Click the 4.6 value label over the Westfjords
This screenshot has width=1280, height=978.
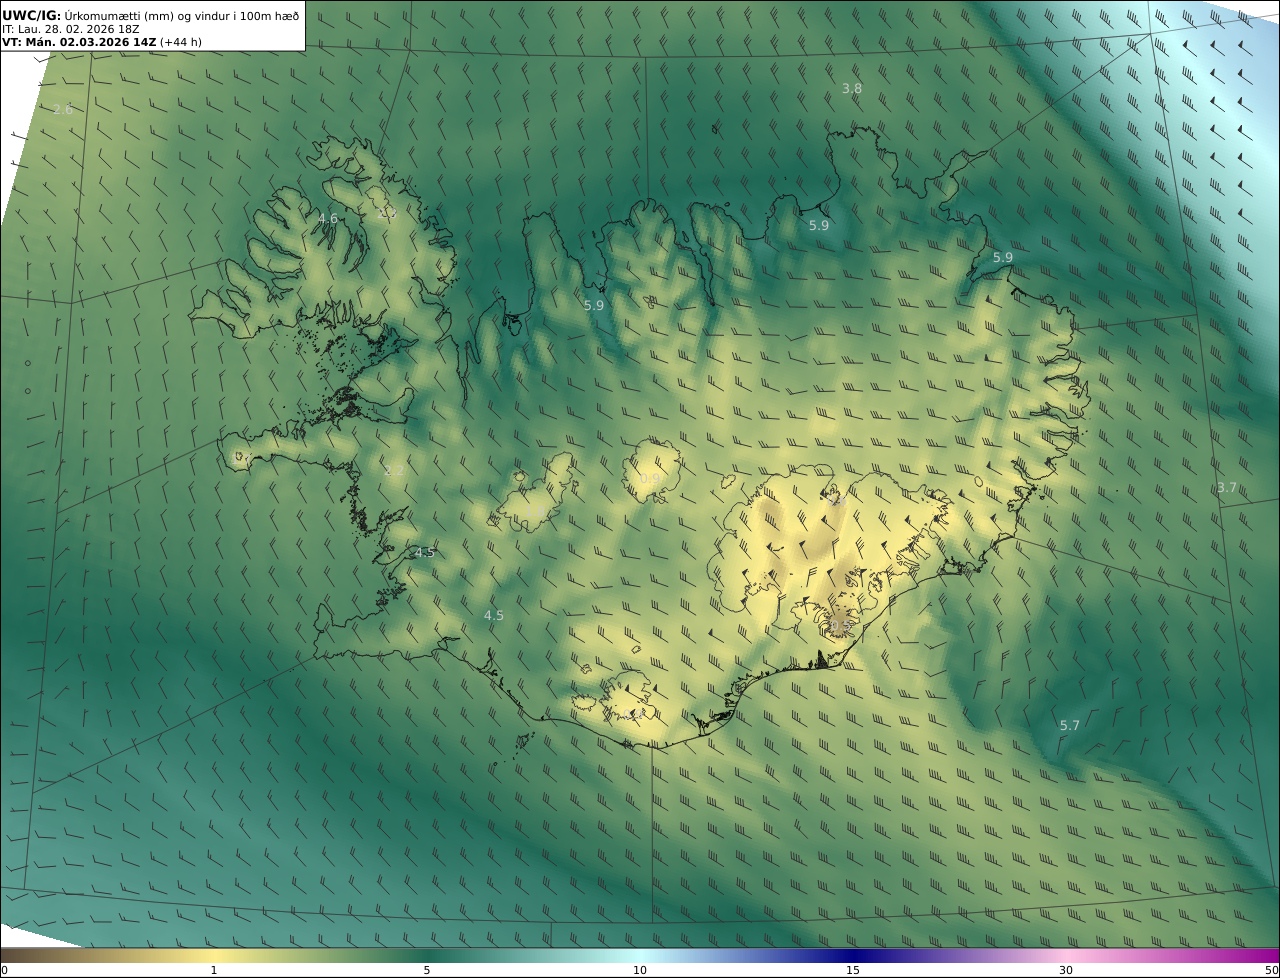coord(328,218)
